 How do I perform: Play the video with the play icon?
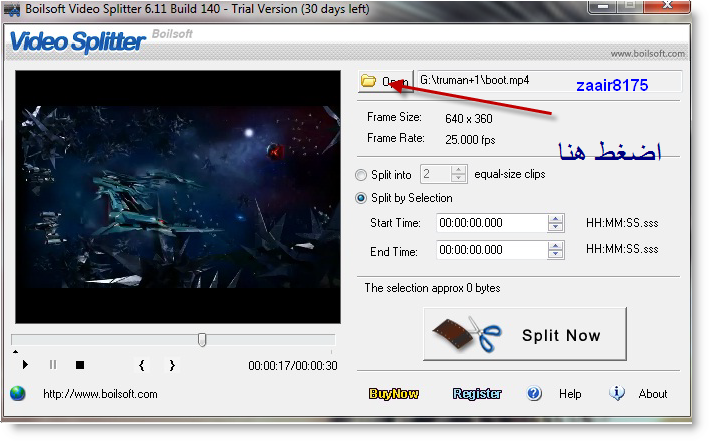pyautogui.click(x=25, y=365)
